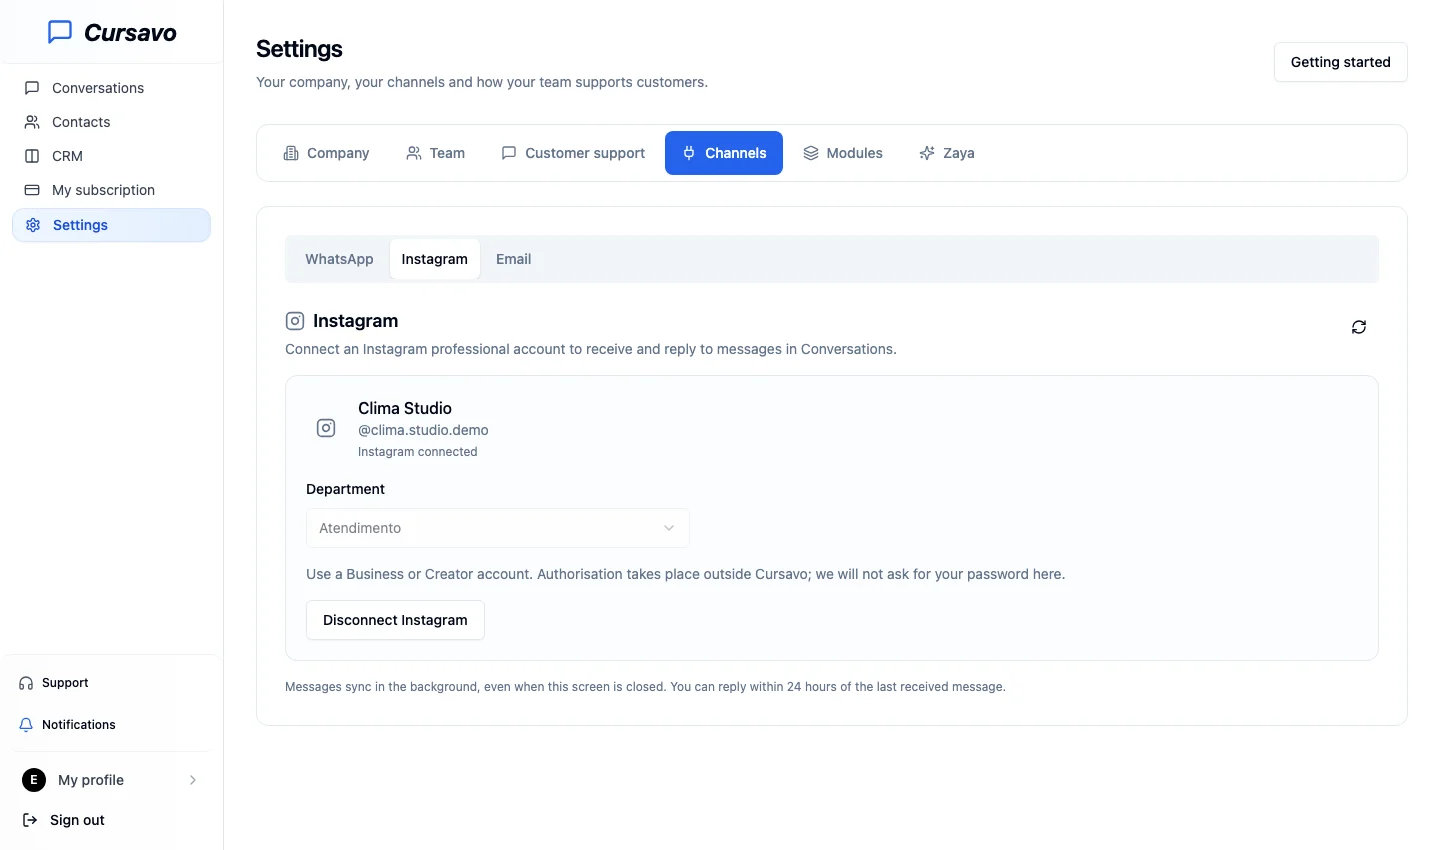
Task: Open the Customer support tab
Action: pos(573,153)
